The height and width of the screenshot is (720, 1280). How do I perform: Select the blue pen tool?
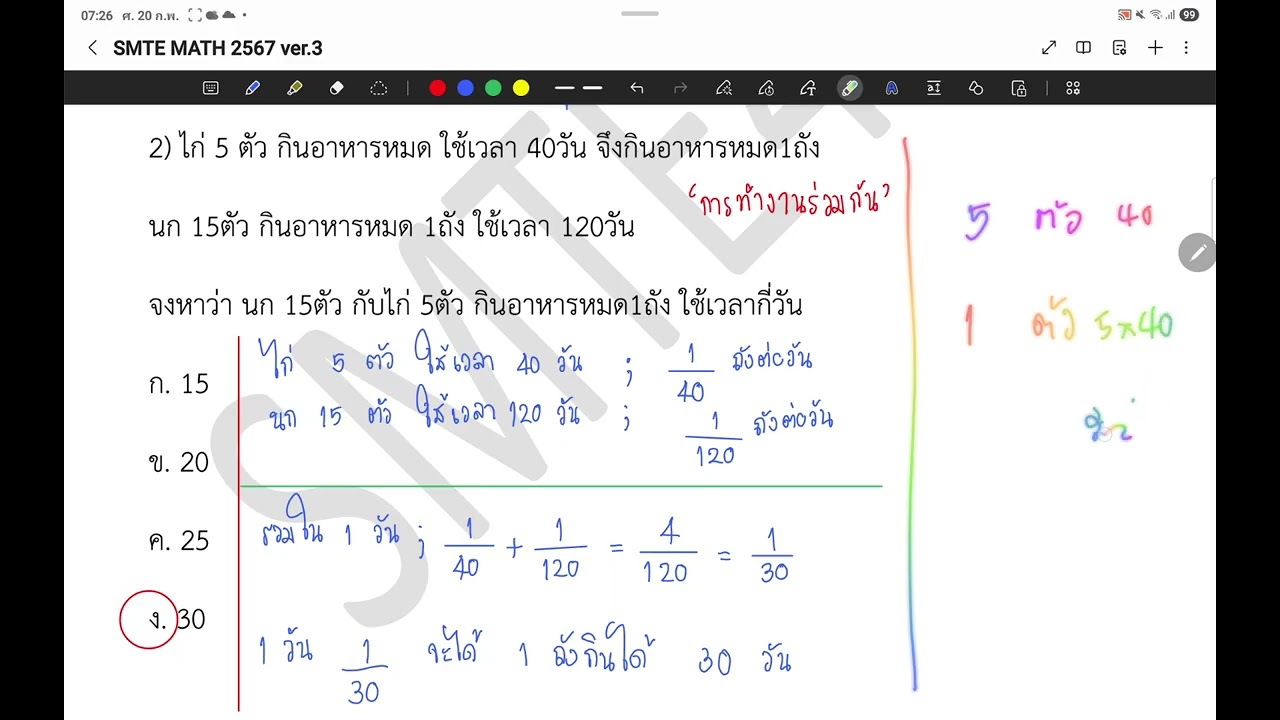(253, 88)
